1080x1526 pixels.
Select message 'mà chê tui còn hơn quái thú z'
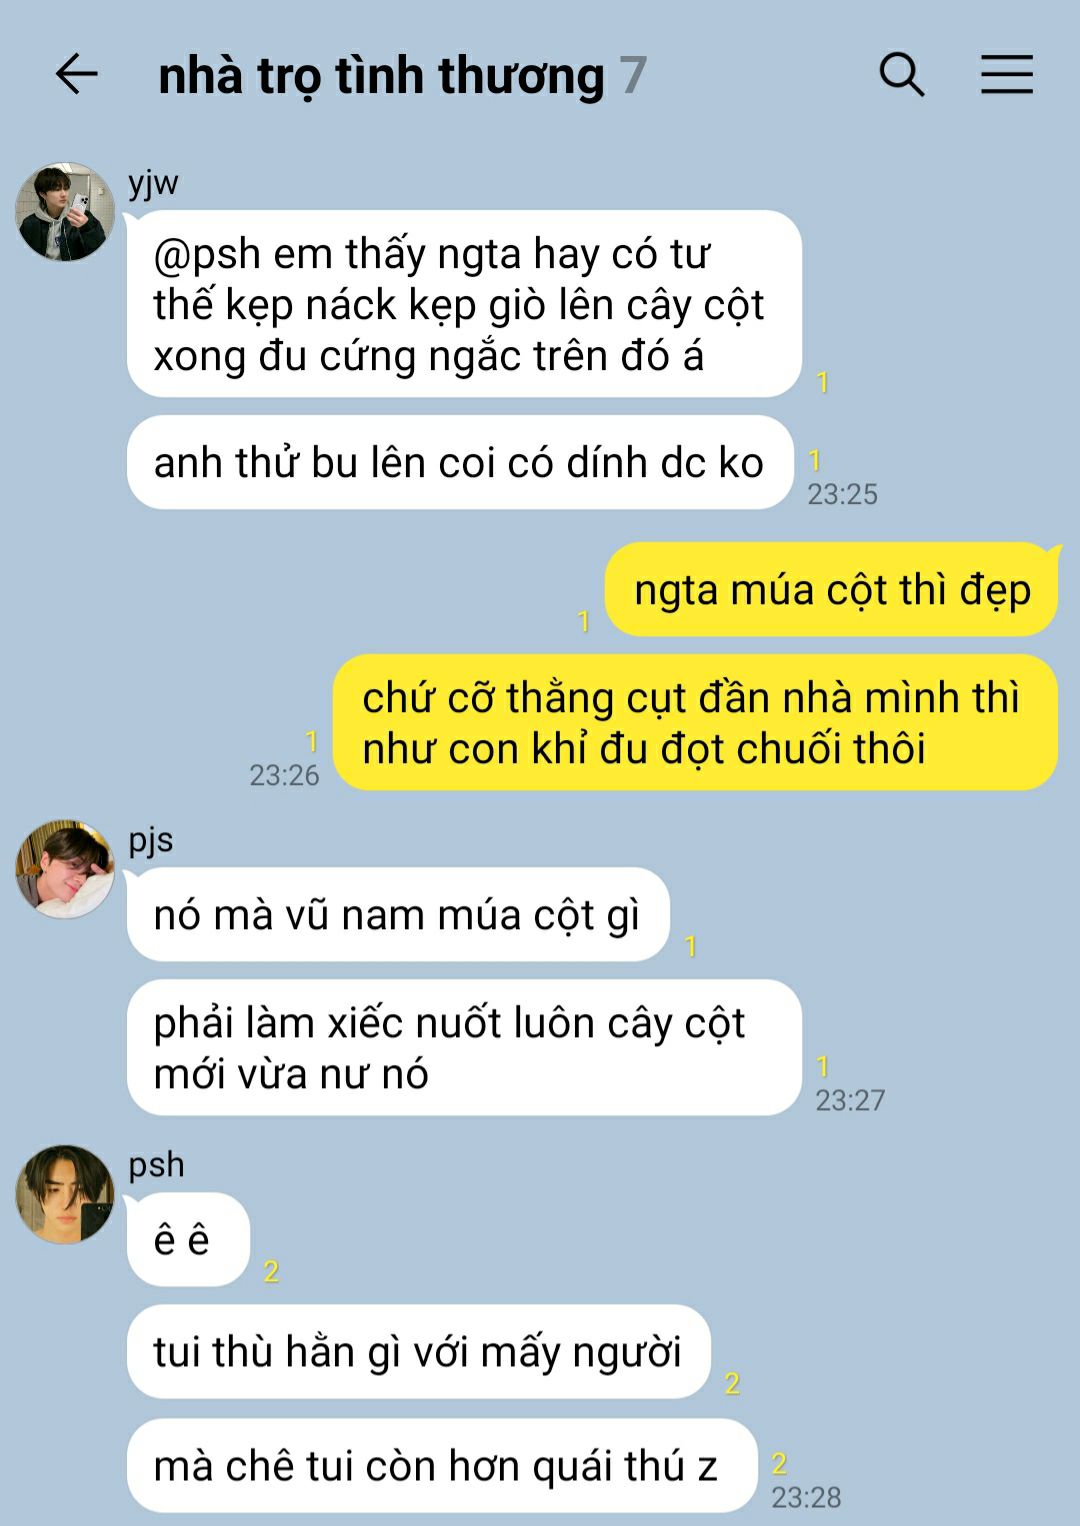(441, 1466)
